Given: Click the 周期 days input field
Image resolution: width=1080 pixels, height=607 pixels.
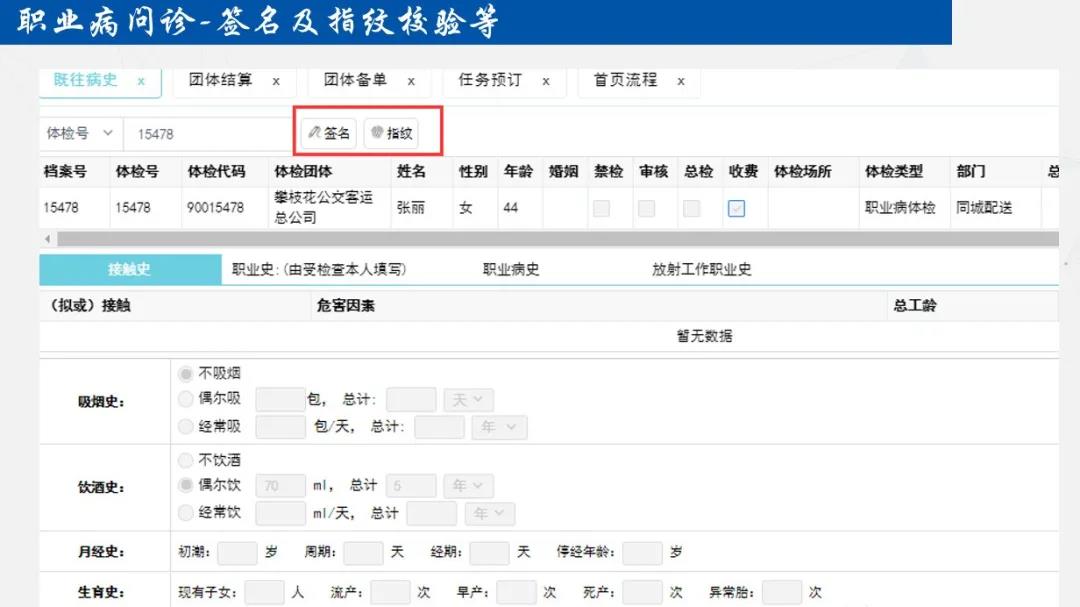Looking at the screenshot, I should tap(363, 553).
